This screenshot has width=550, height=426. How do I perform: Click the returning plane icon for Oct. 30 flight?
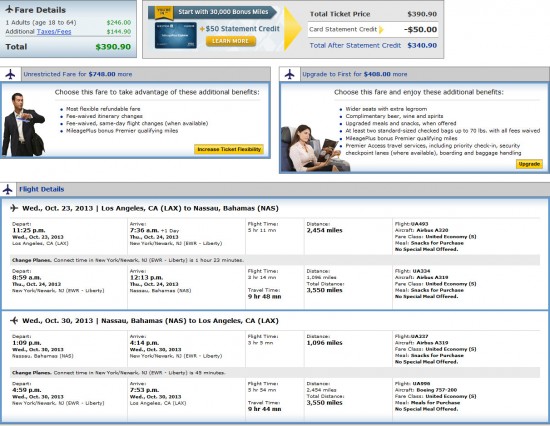(x=14, y=320)
